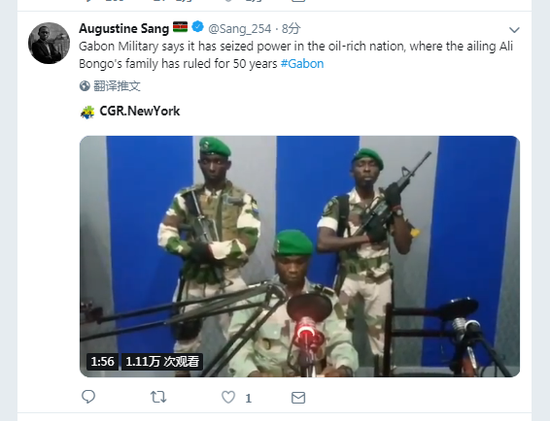Click the reply speech bubble icon
The width and height of the screenshot is (550, 421).
click(x=88, y=397)
